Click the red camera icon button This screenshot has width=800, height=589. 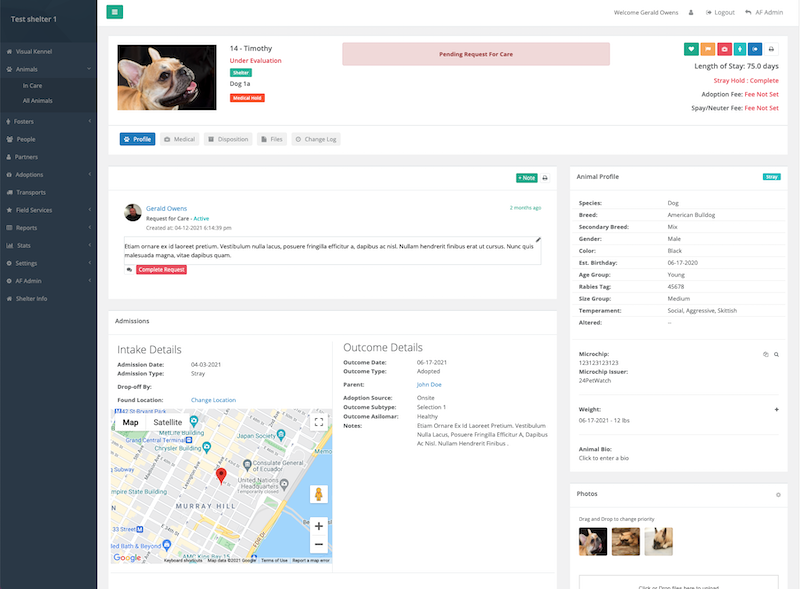(x=723, y=49)
